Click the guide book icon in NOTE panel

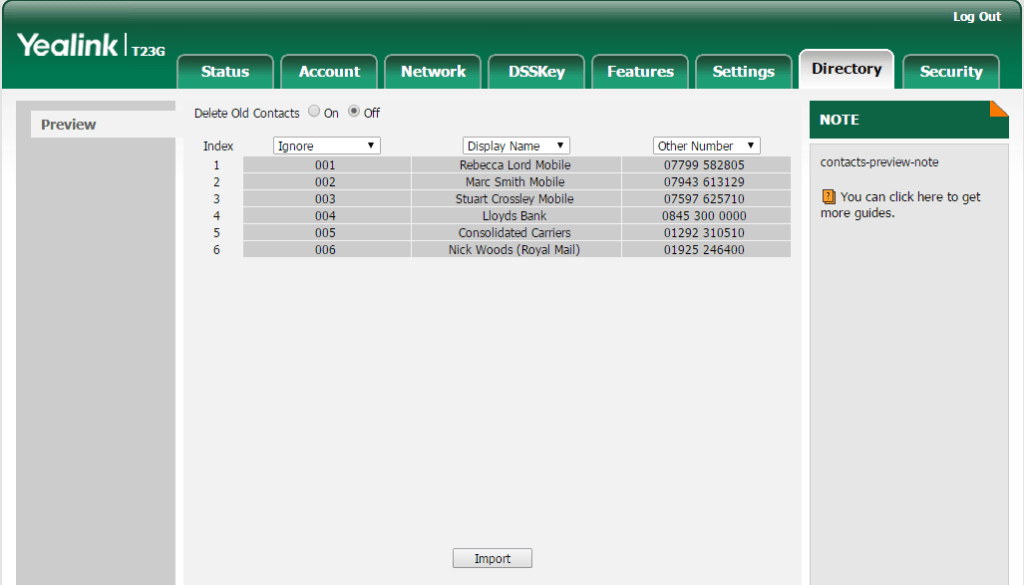coord(828,197)
